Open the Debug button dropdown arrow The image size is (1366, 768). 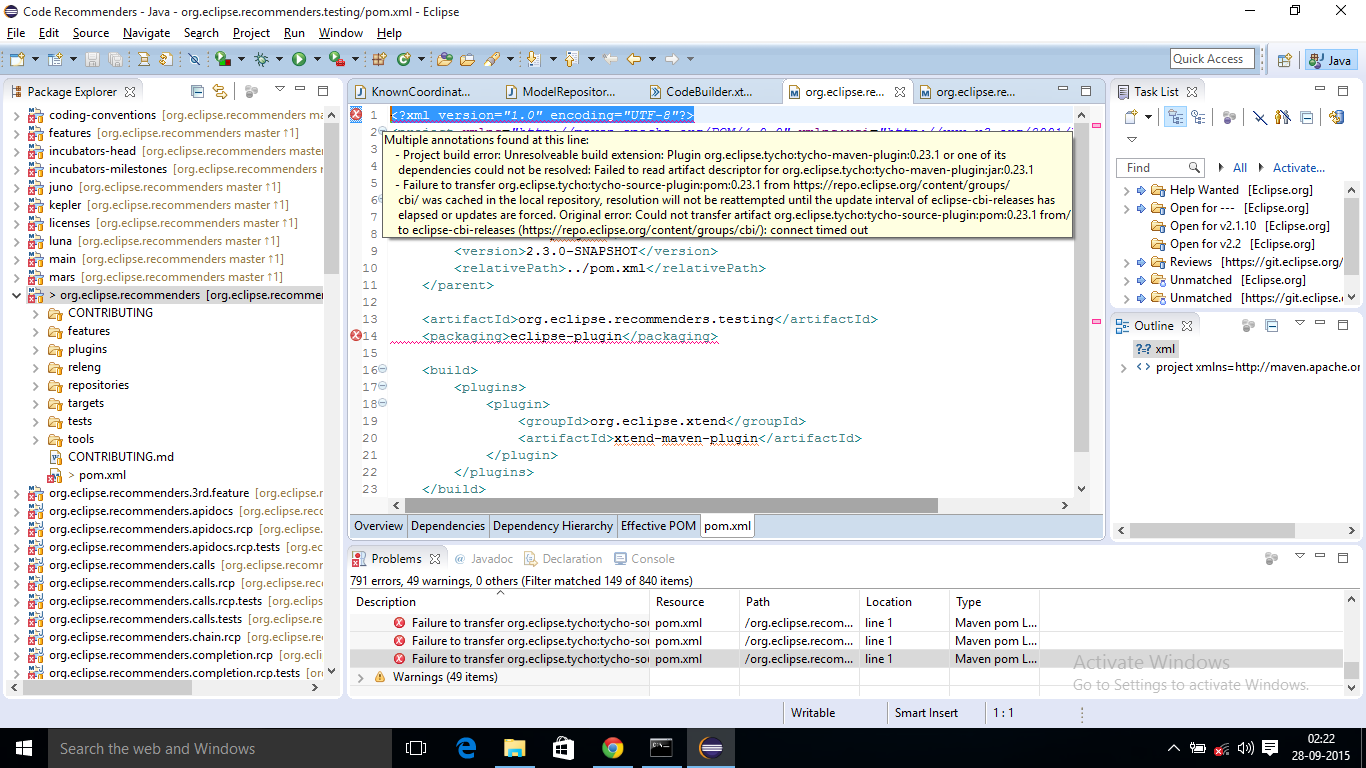(279, 59)
